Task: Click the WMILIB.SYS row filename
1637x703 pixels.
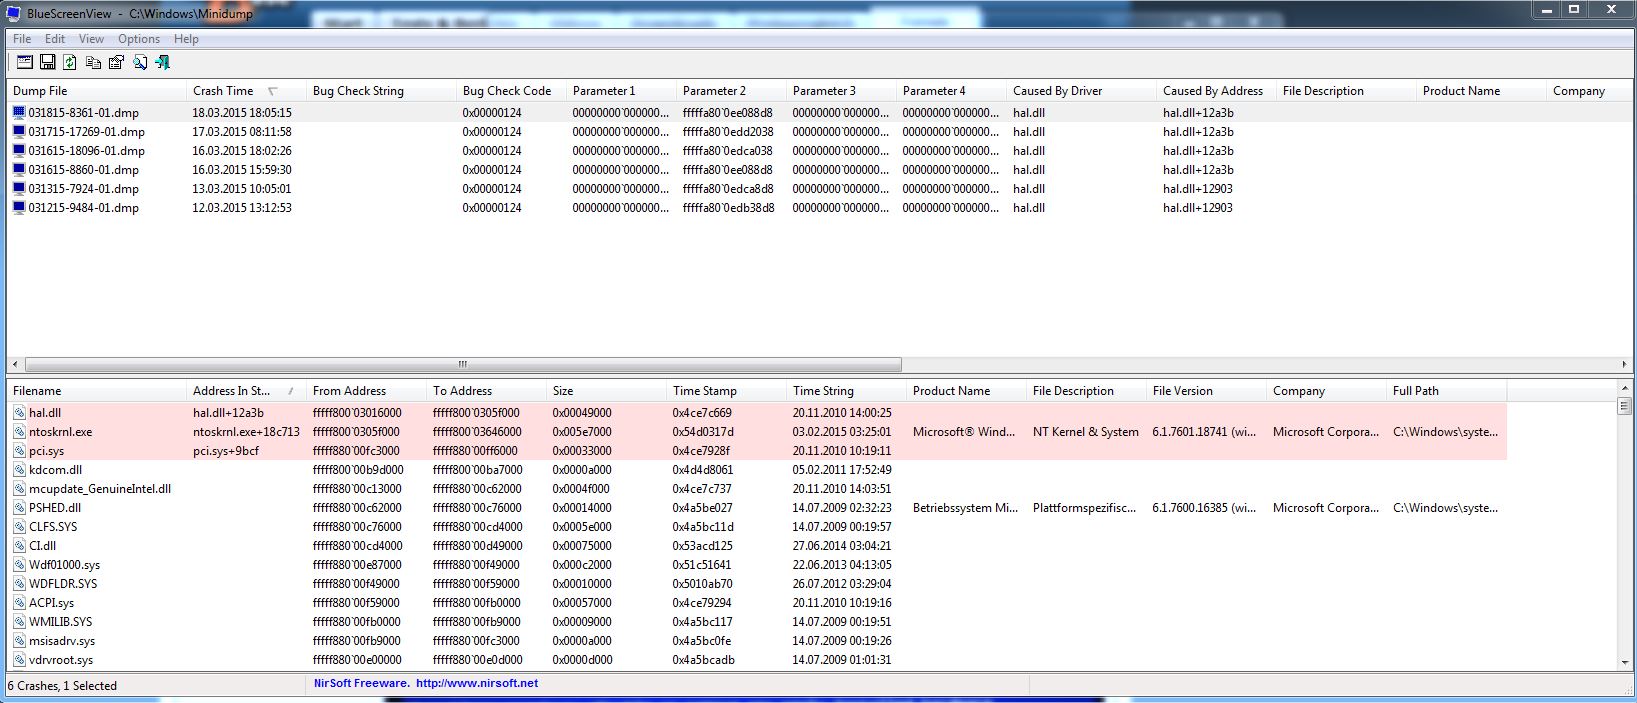Action: pyautogui.click(x=60, y=622)
